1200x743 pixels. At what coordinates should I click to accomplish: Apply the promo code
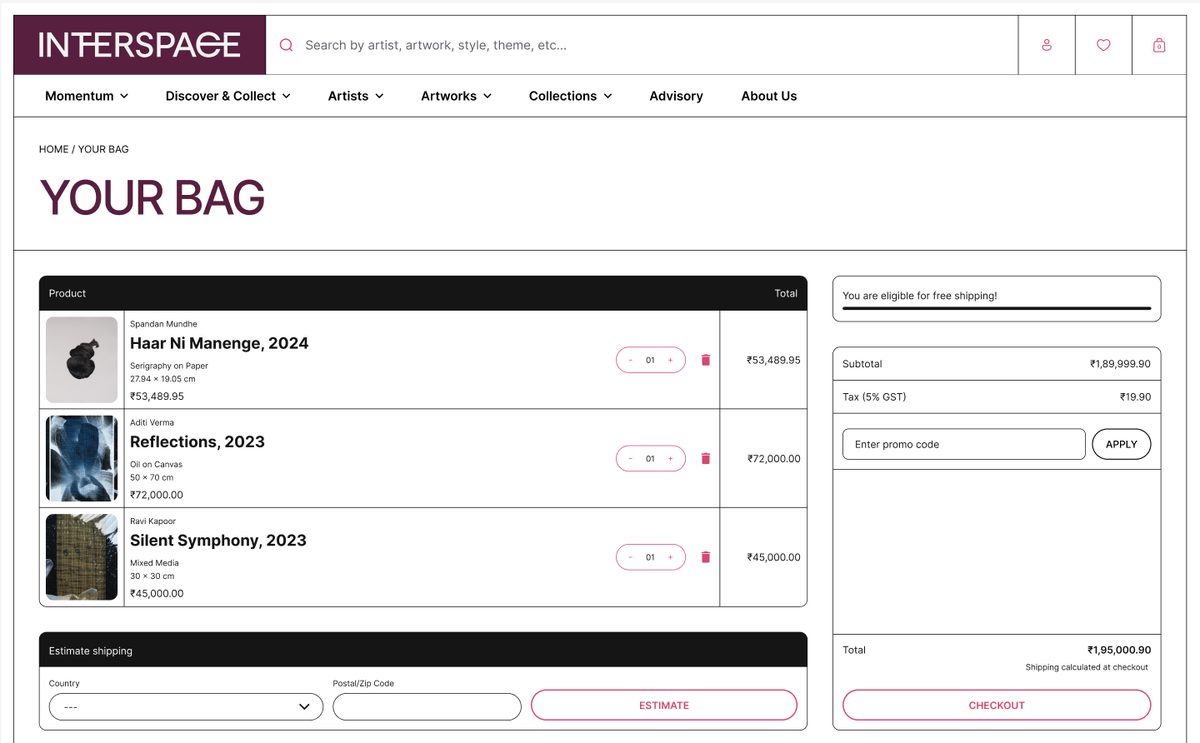1121,444
